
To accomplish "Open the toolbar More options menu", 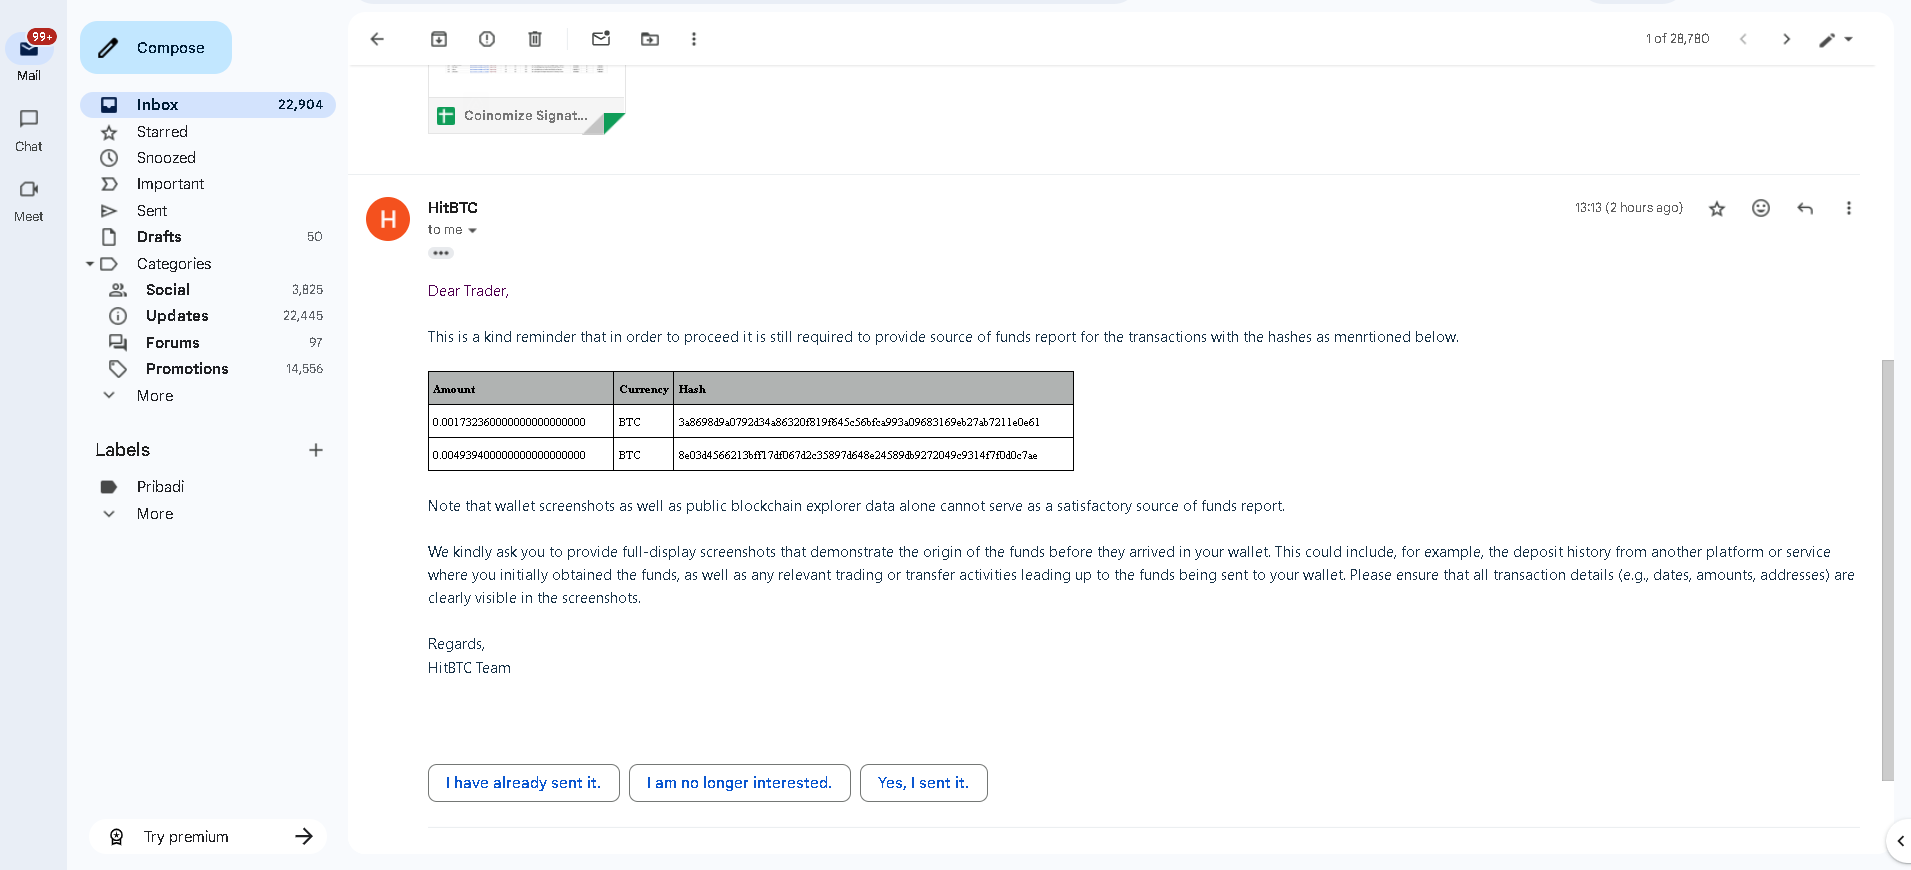I will point(694,39).
